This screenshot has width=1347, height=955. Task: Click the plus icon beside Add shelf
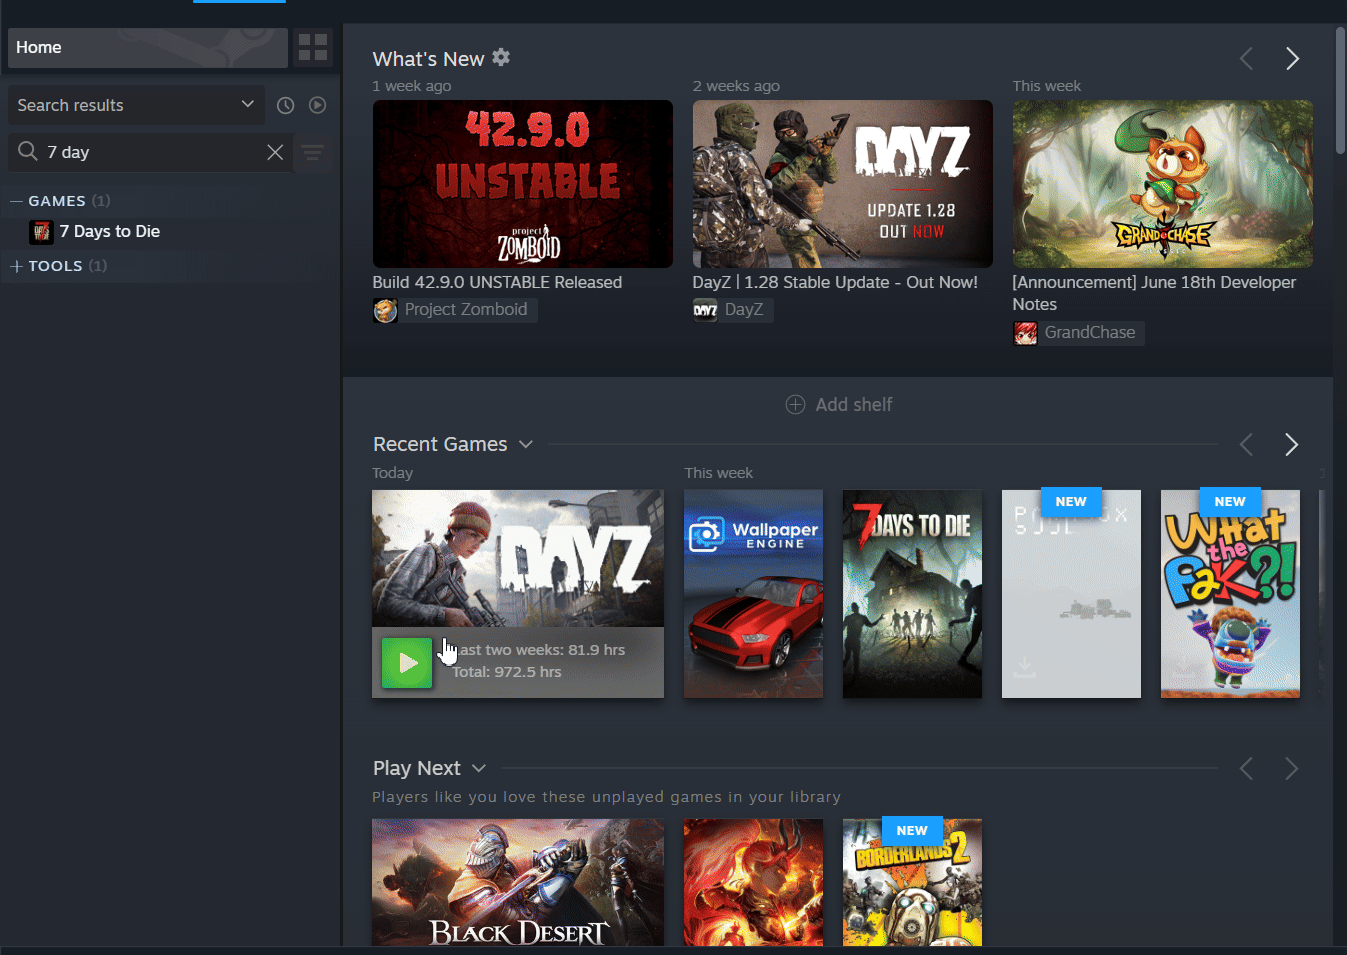795,404
